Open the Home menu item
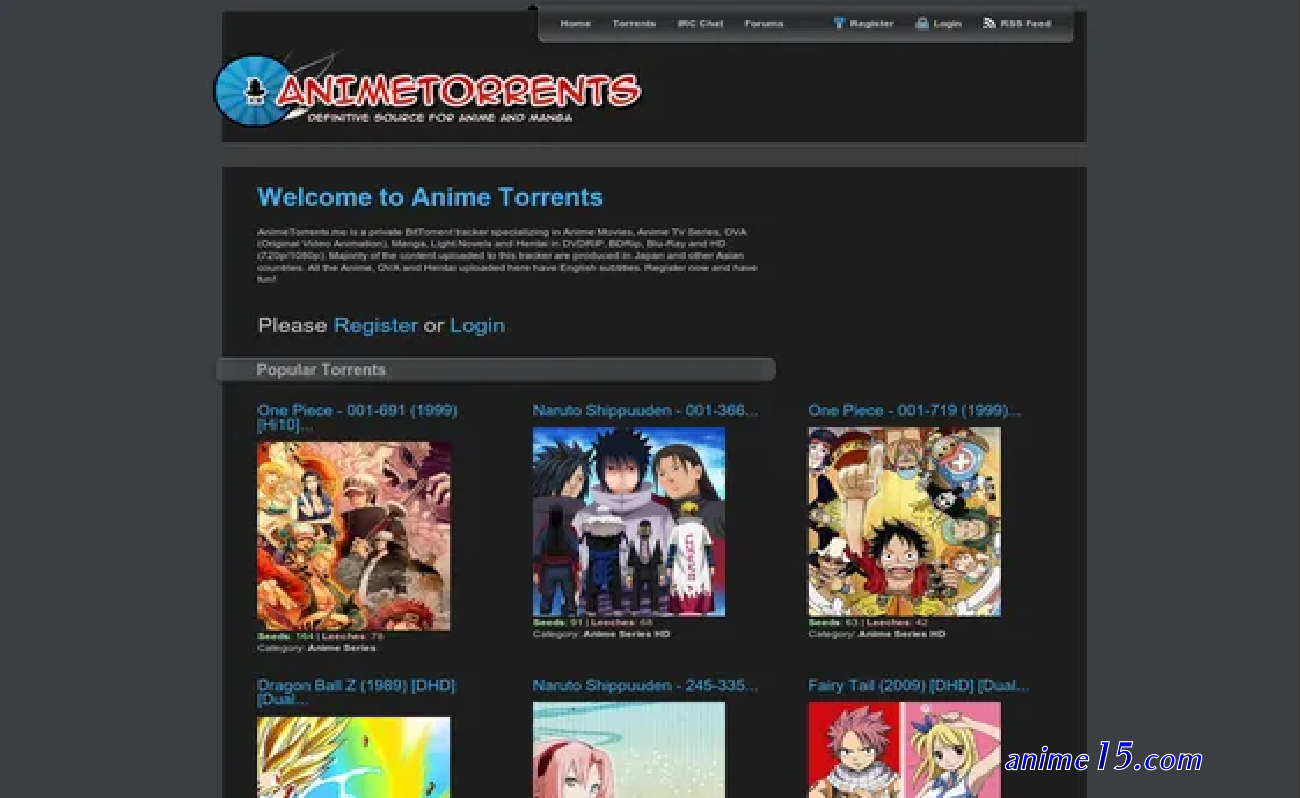Image resolution: width=1302 pixels, height=798 pixels. click(x=575, y=23)
